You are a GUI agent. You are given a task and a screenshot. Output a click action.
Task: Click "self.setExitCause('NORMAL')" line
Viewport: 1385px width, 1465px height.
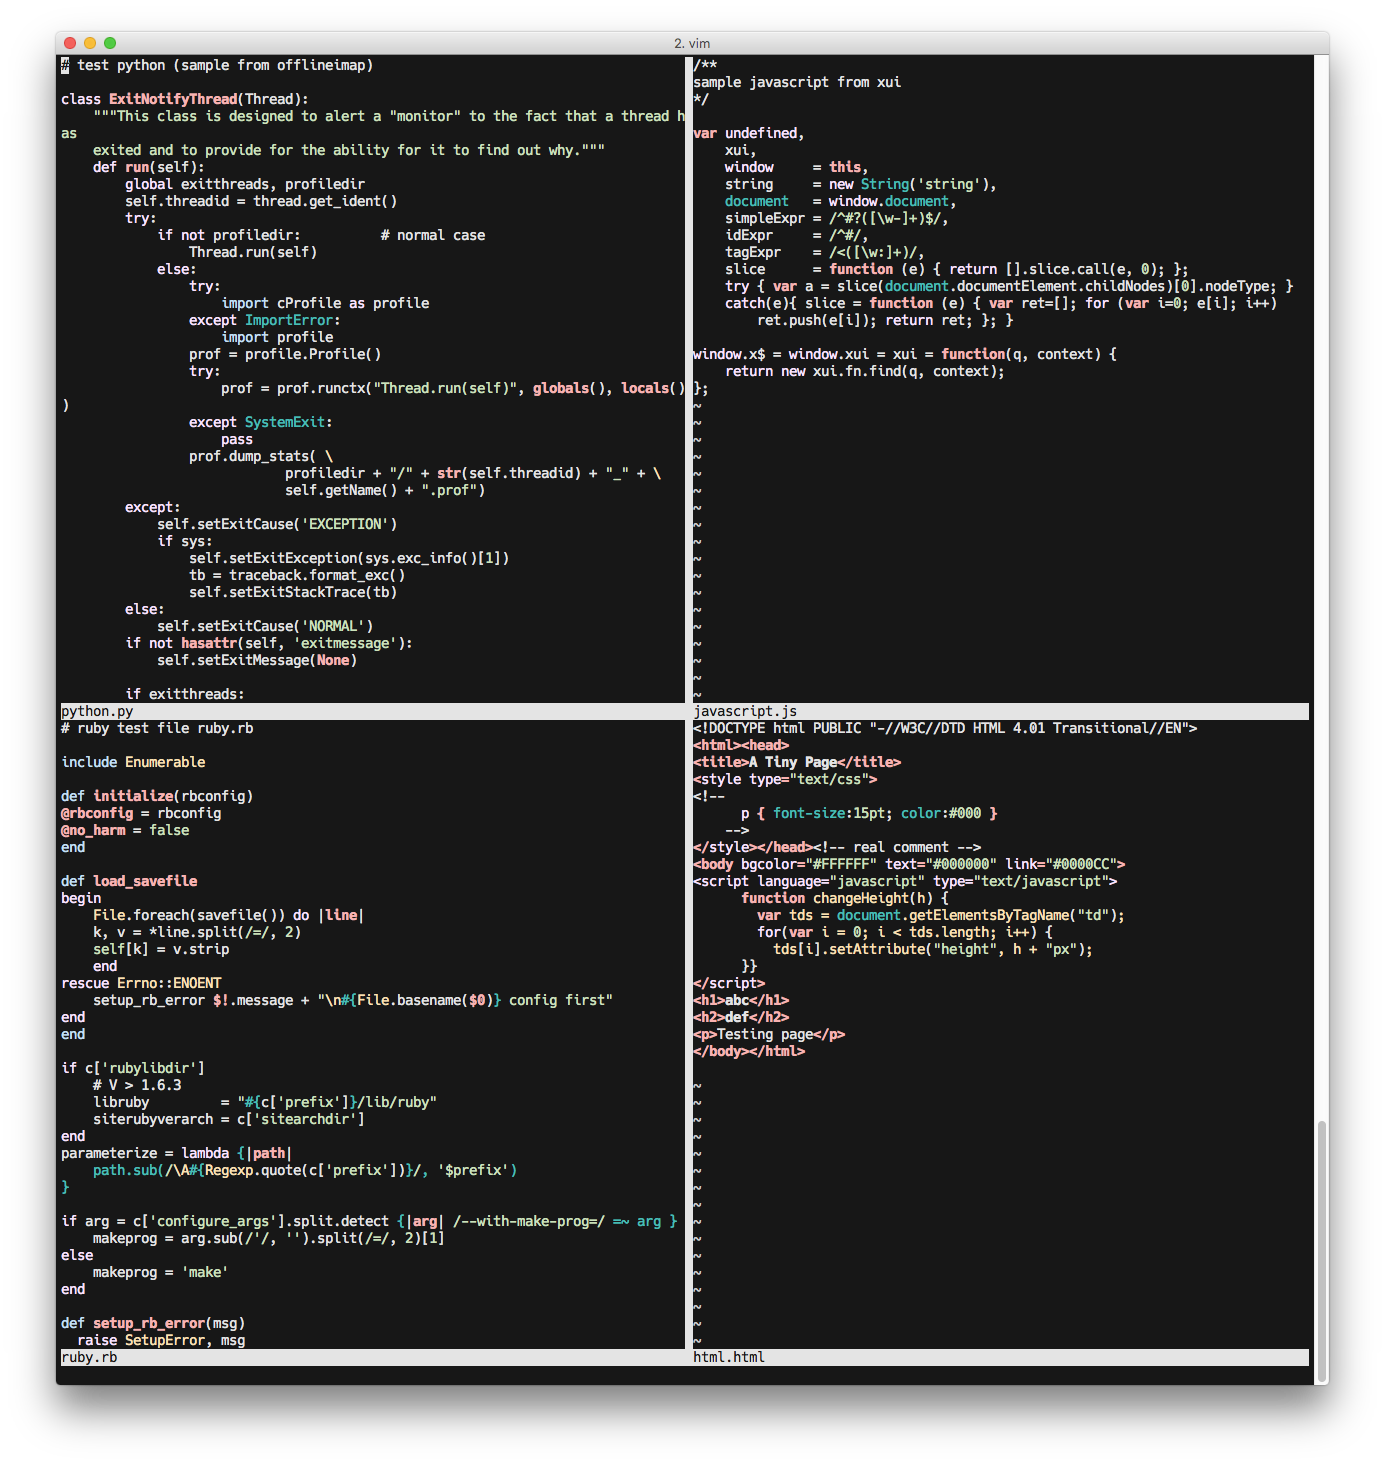(x=265, y=626)
